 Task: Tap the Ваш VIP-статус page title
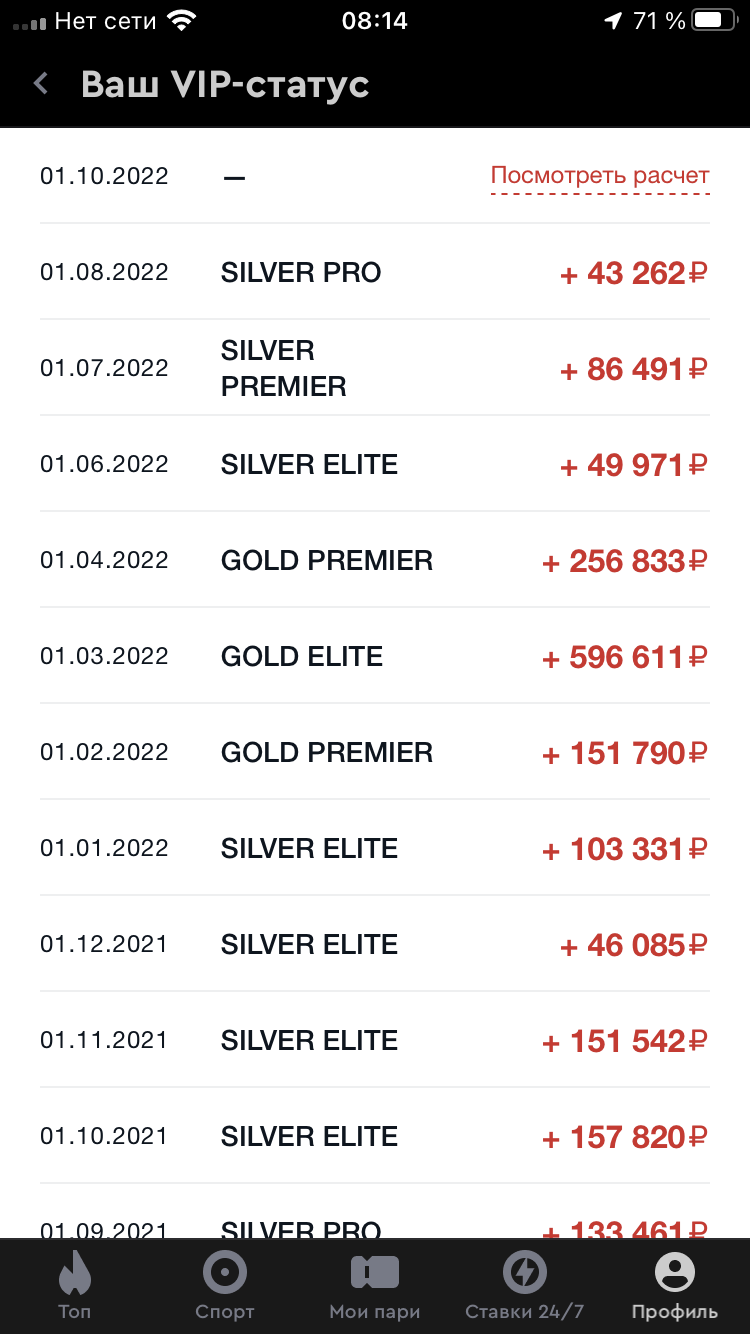click(225, 84)
